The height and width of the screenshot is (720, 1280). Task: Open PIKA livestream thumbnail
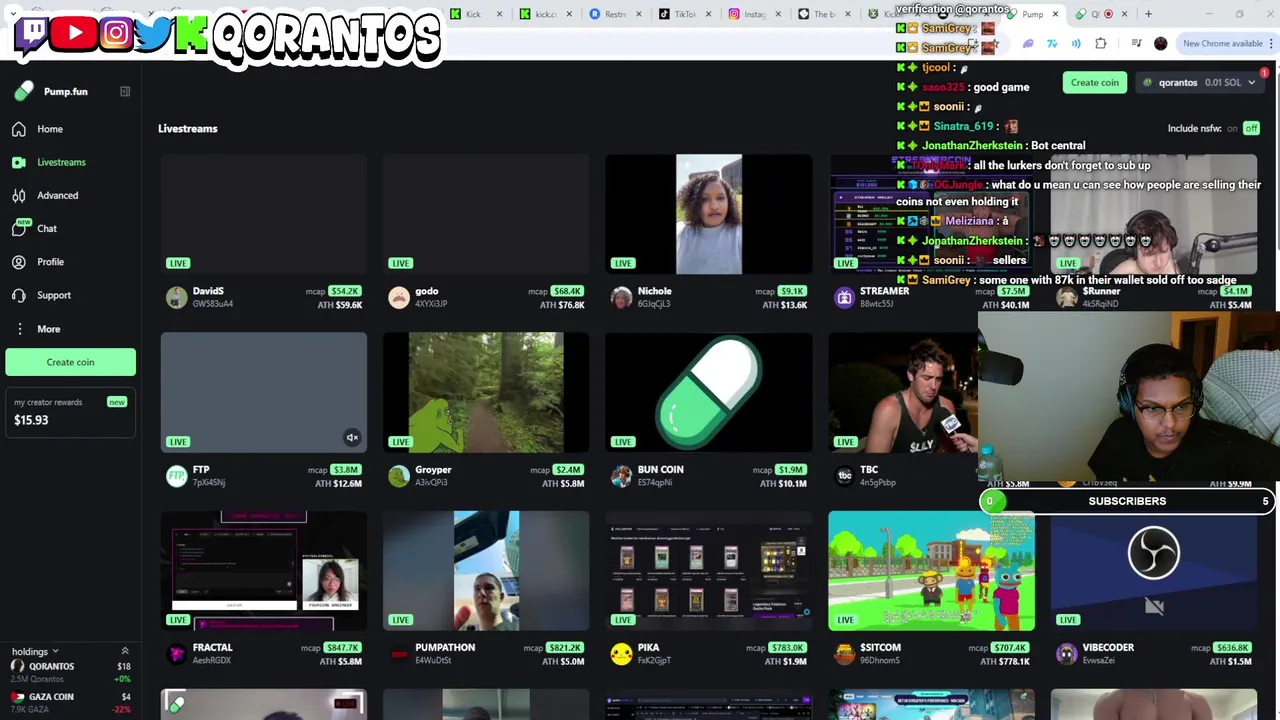click(x=709, y=571)
